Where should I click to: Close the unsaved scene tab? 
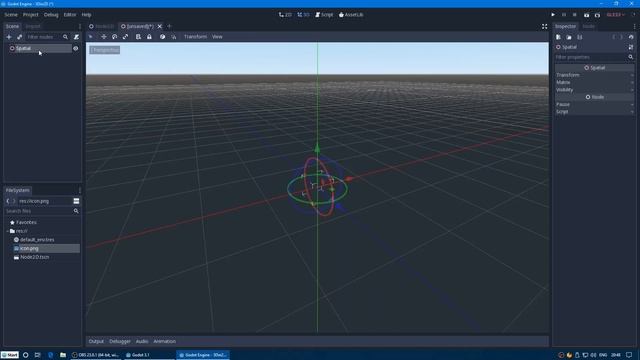(x=160, y=26)
